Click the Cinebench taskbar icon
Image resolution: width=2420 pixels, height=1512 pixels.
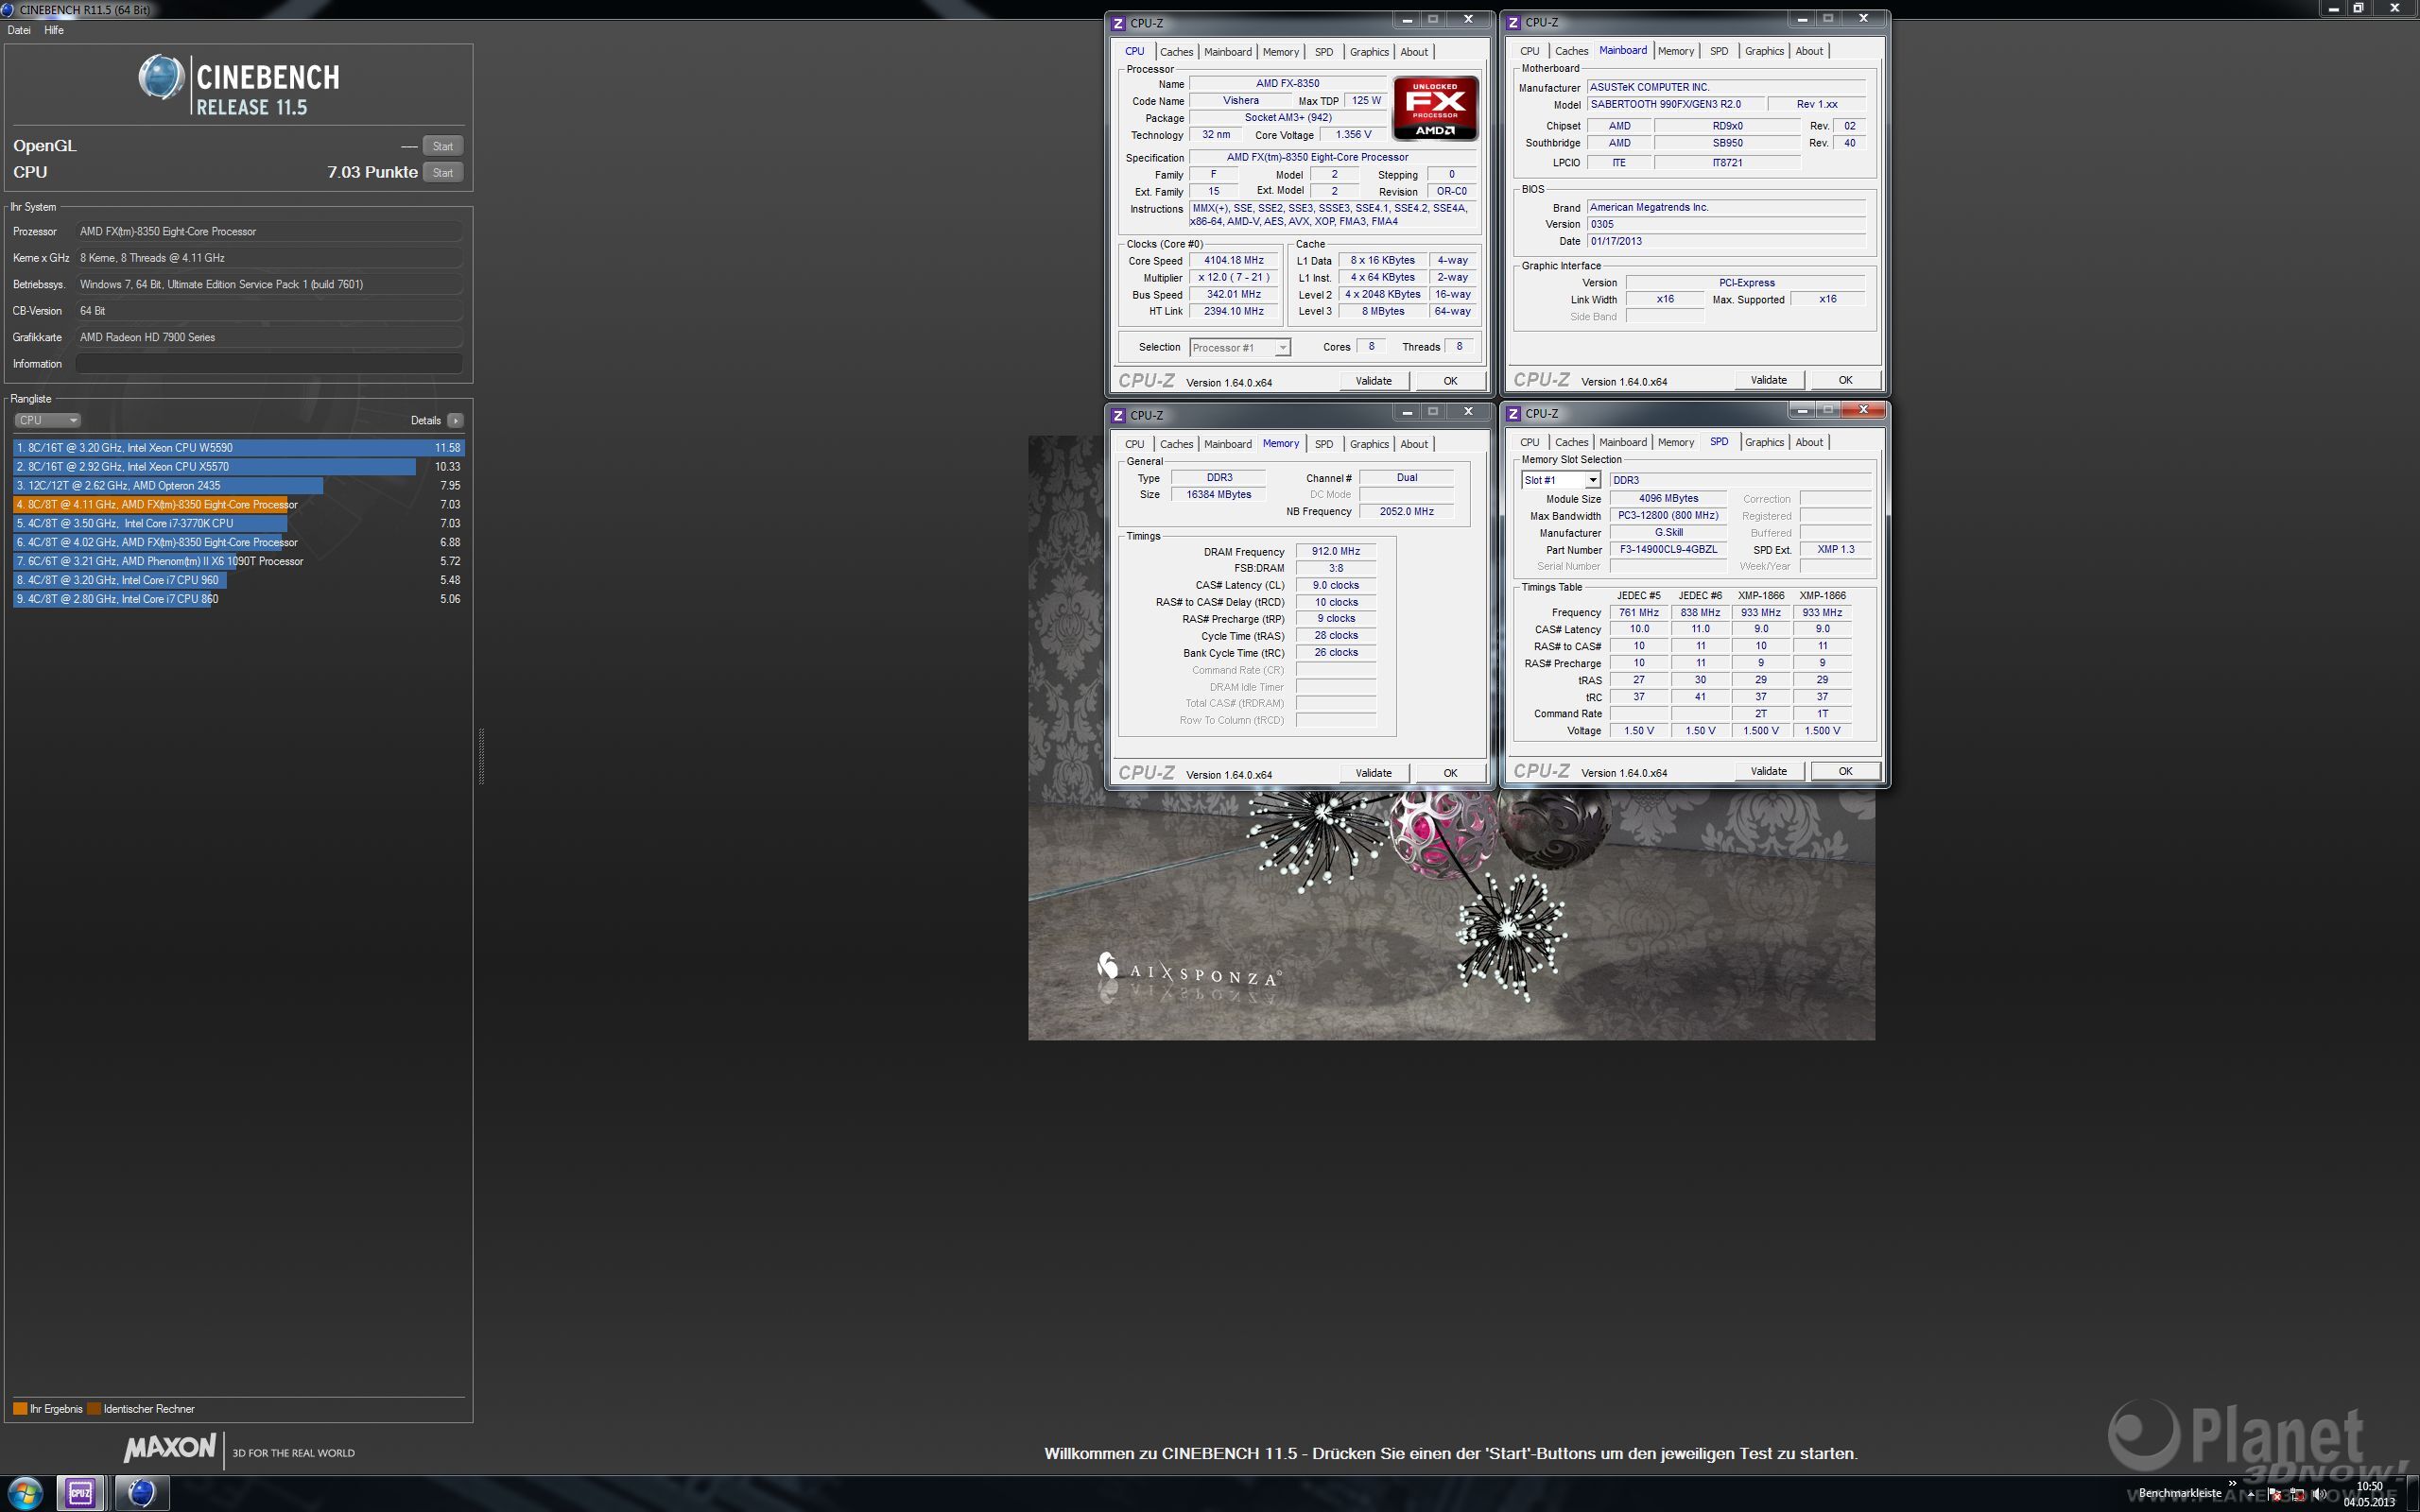(141, 1493)
